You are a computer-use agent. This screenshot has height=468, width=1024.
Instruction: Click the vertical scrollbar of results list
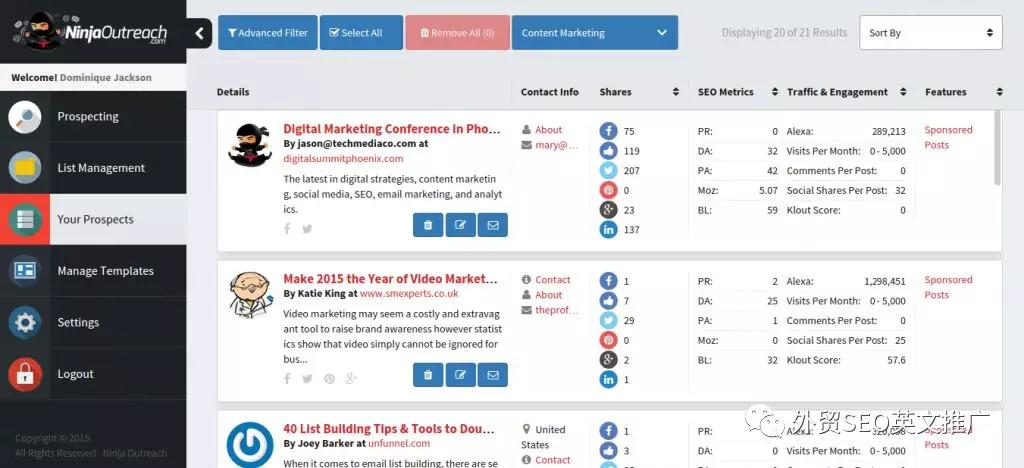997,150
